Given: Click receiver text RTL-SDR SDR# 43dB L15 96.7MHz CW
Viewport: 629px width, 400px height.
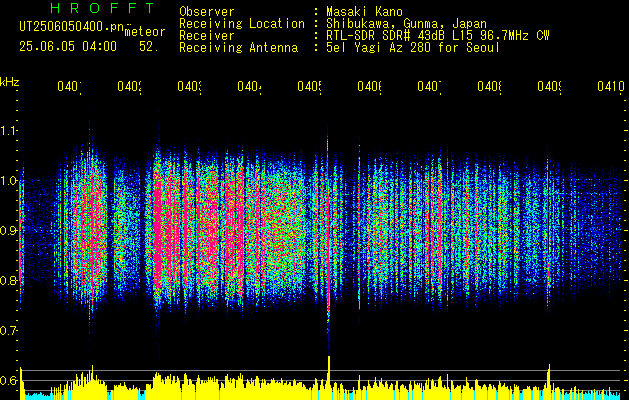Looking at the screenshot, I should tap(438, 36).
